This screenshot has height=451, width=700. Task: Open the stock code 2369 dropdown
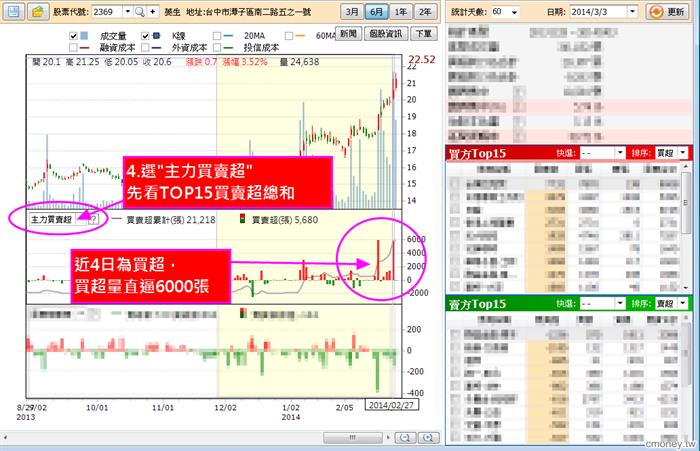pos(127,12)
